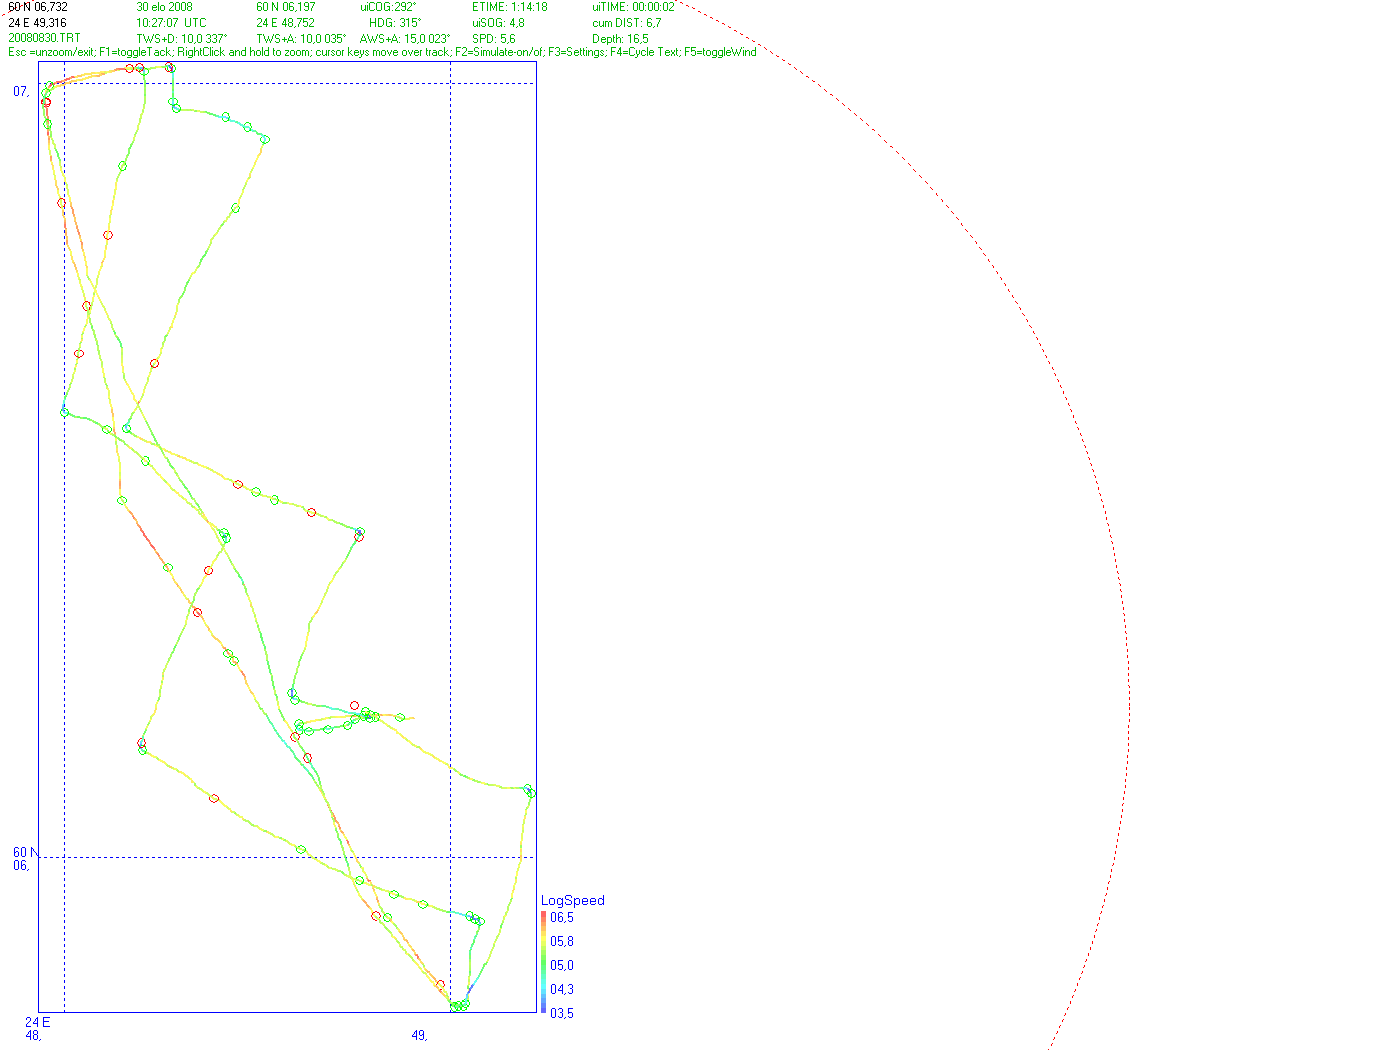Click the Depth: 16,5 readout
The width and height of the screenshot is (1400, 1050).
click(620, 39)
